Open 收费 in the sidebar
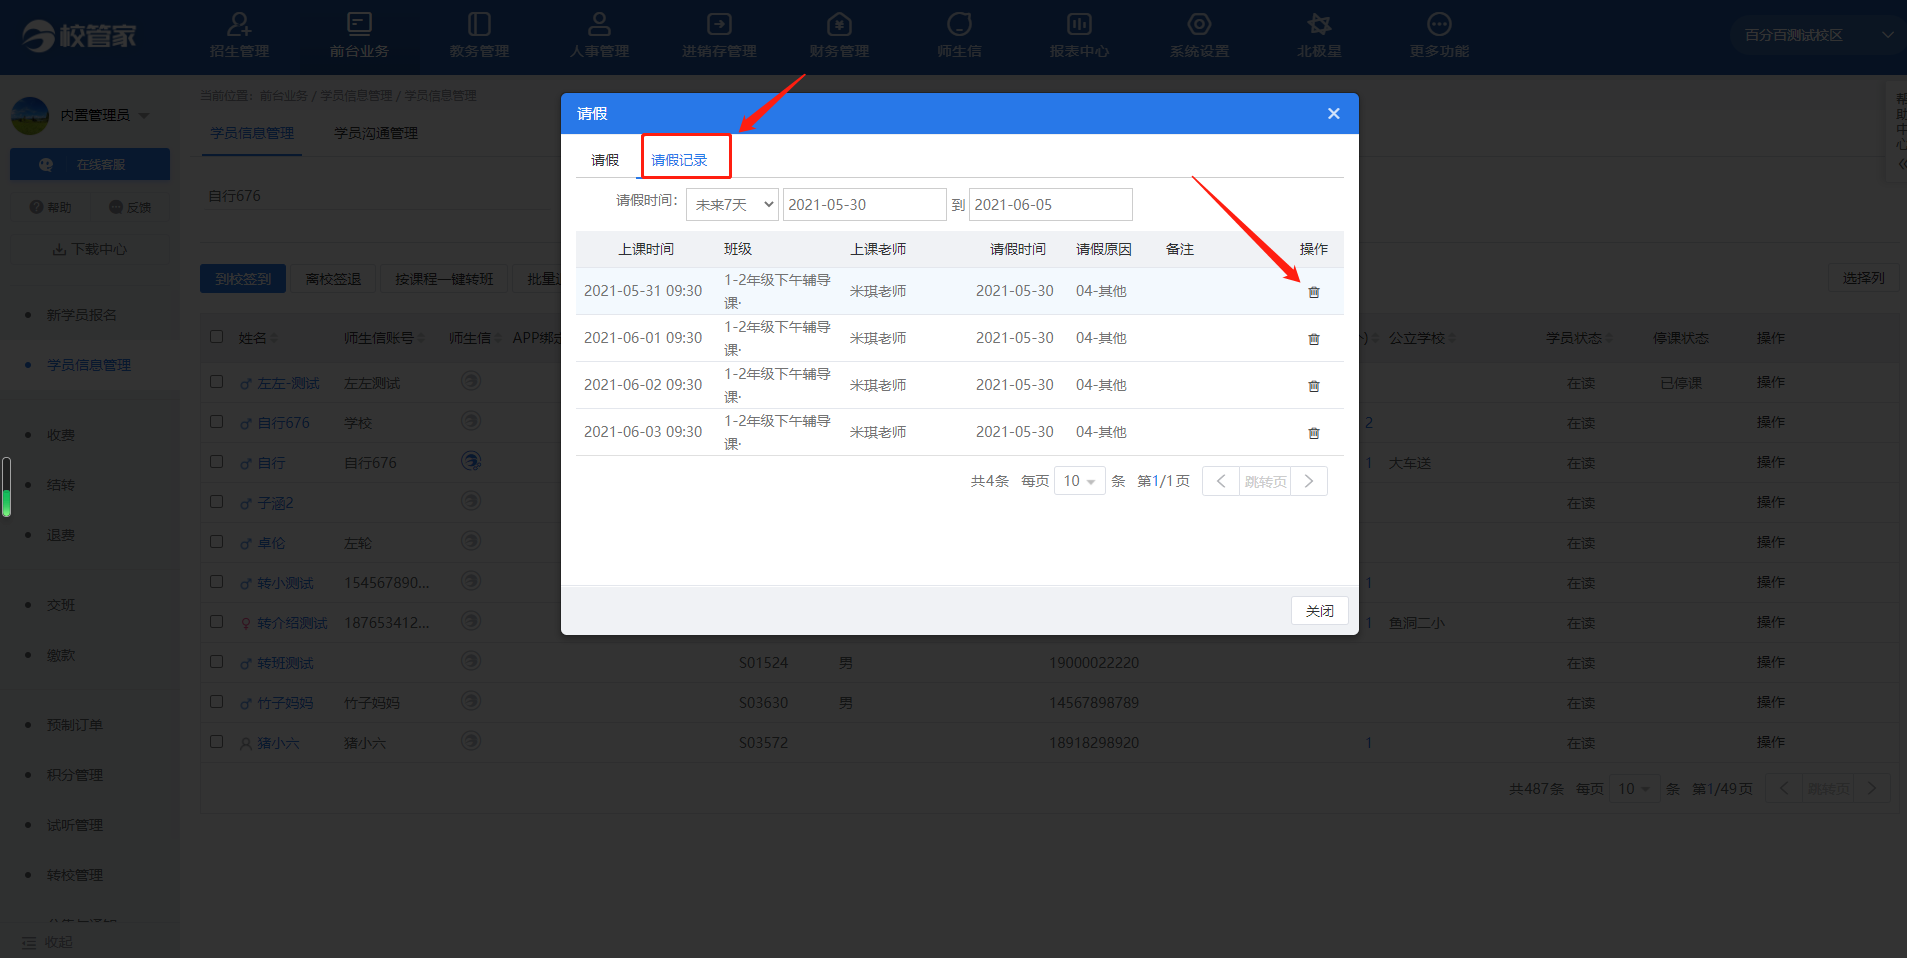The width and height of the screenshot is (1907, 958). (61, 435)
